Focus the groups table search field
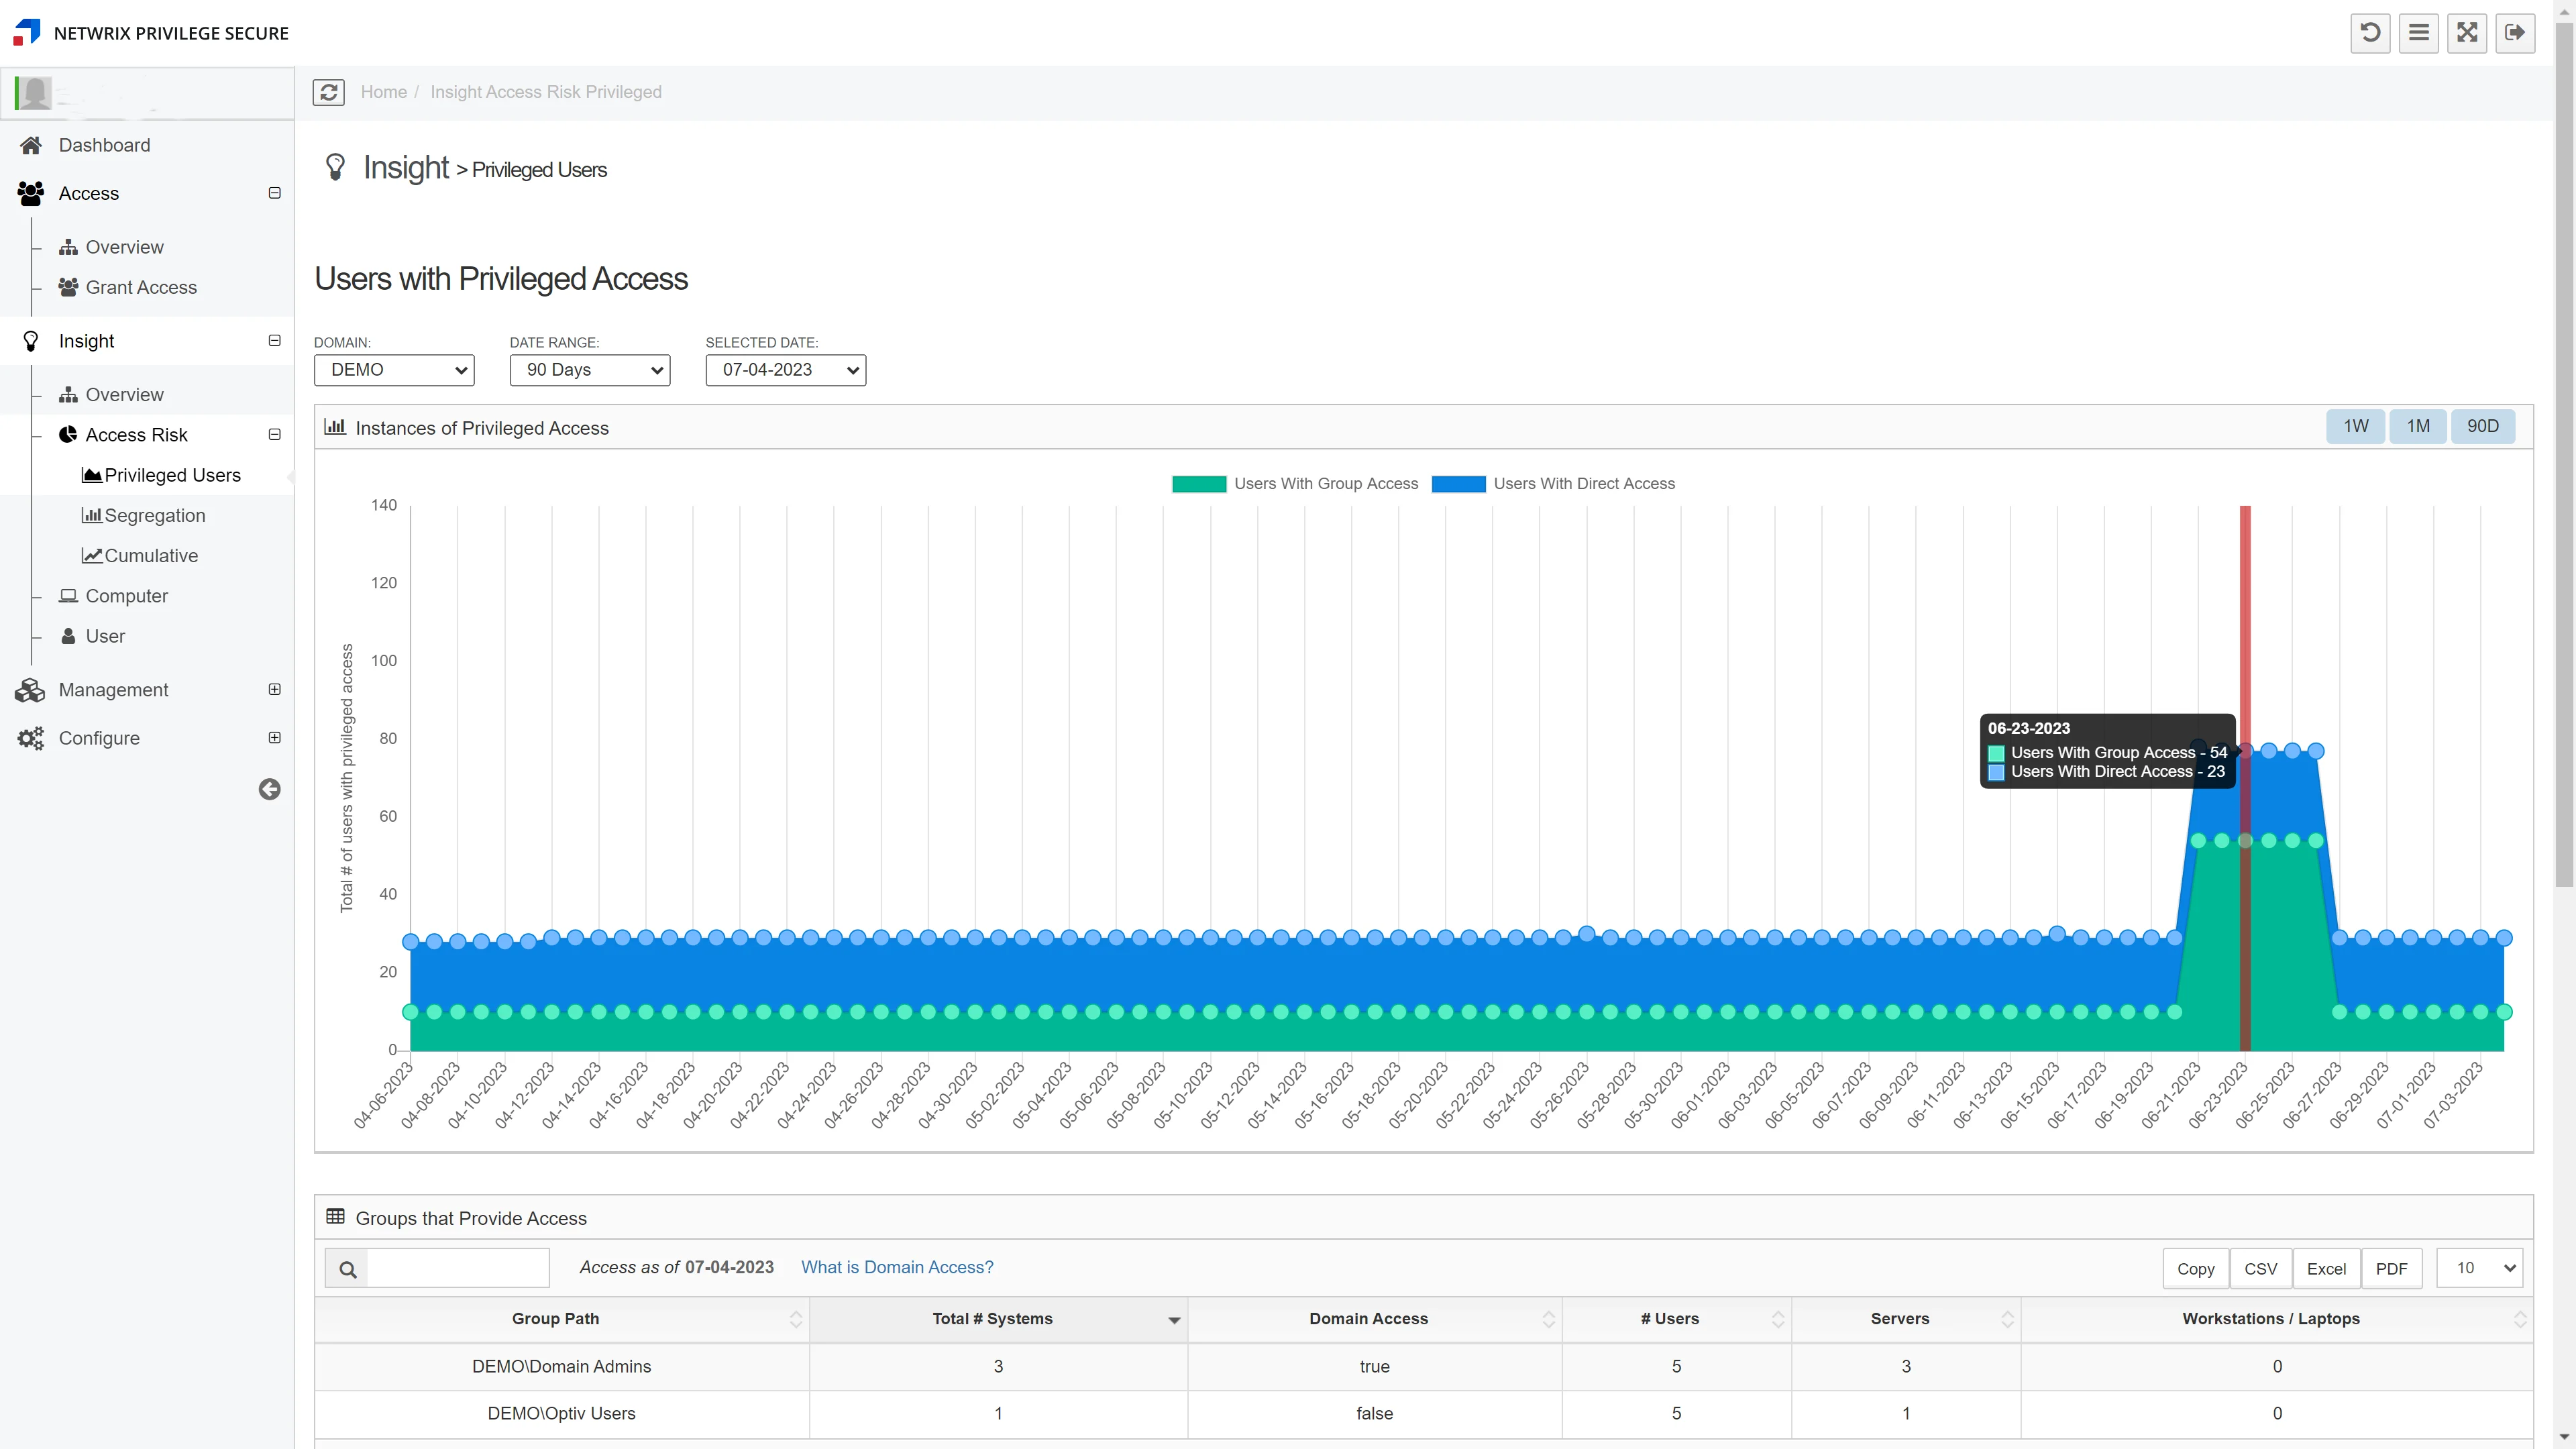Viewport: 2576px width, 1449px height. [x=458, y=1269]
